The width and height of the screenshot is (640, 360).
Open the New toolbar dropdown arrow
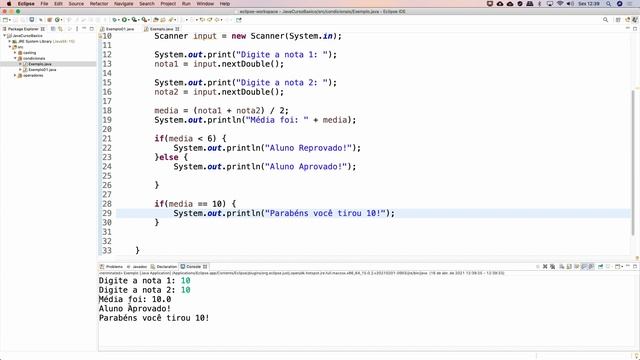click(x=10, y=20)
